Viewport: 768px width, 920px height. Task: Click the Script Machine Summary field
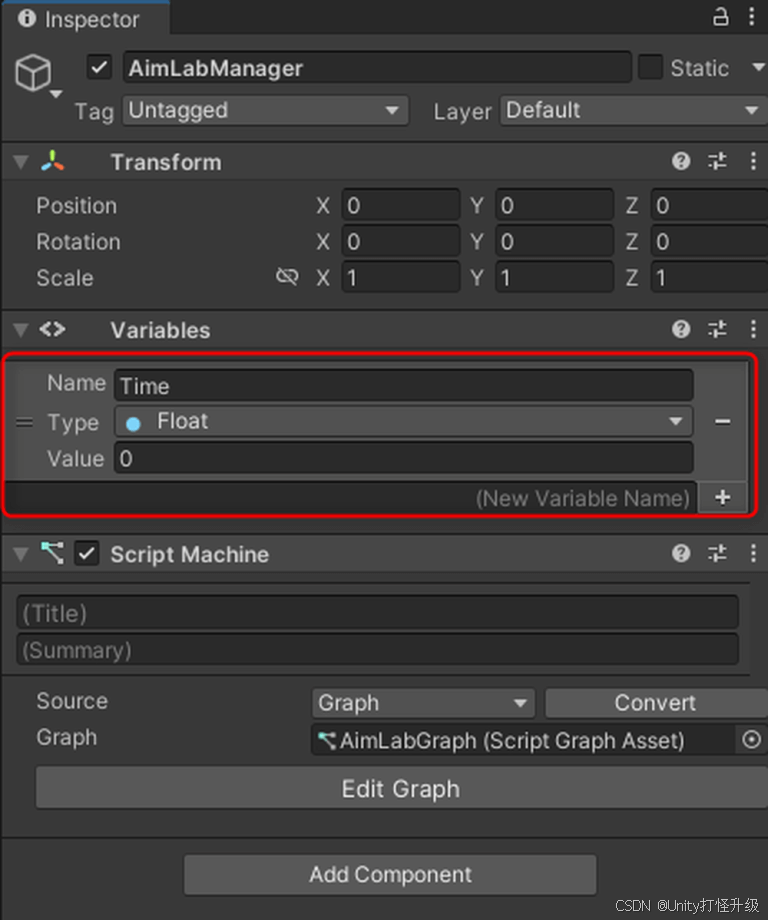tap(377, 650)
